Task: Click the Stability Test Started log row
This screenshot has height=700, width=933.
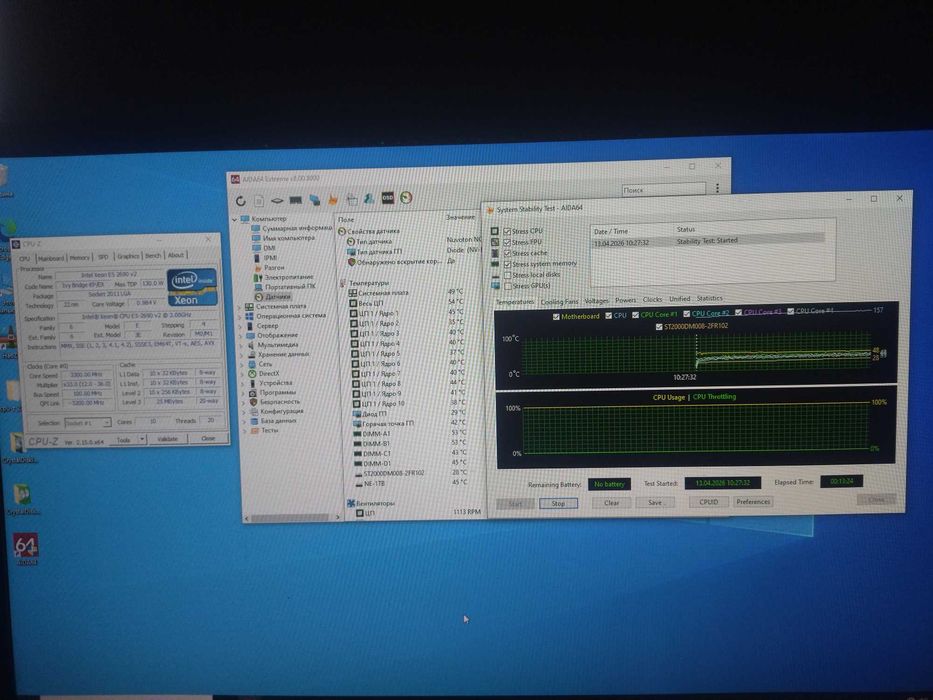Action: (x=708, y=242)
